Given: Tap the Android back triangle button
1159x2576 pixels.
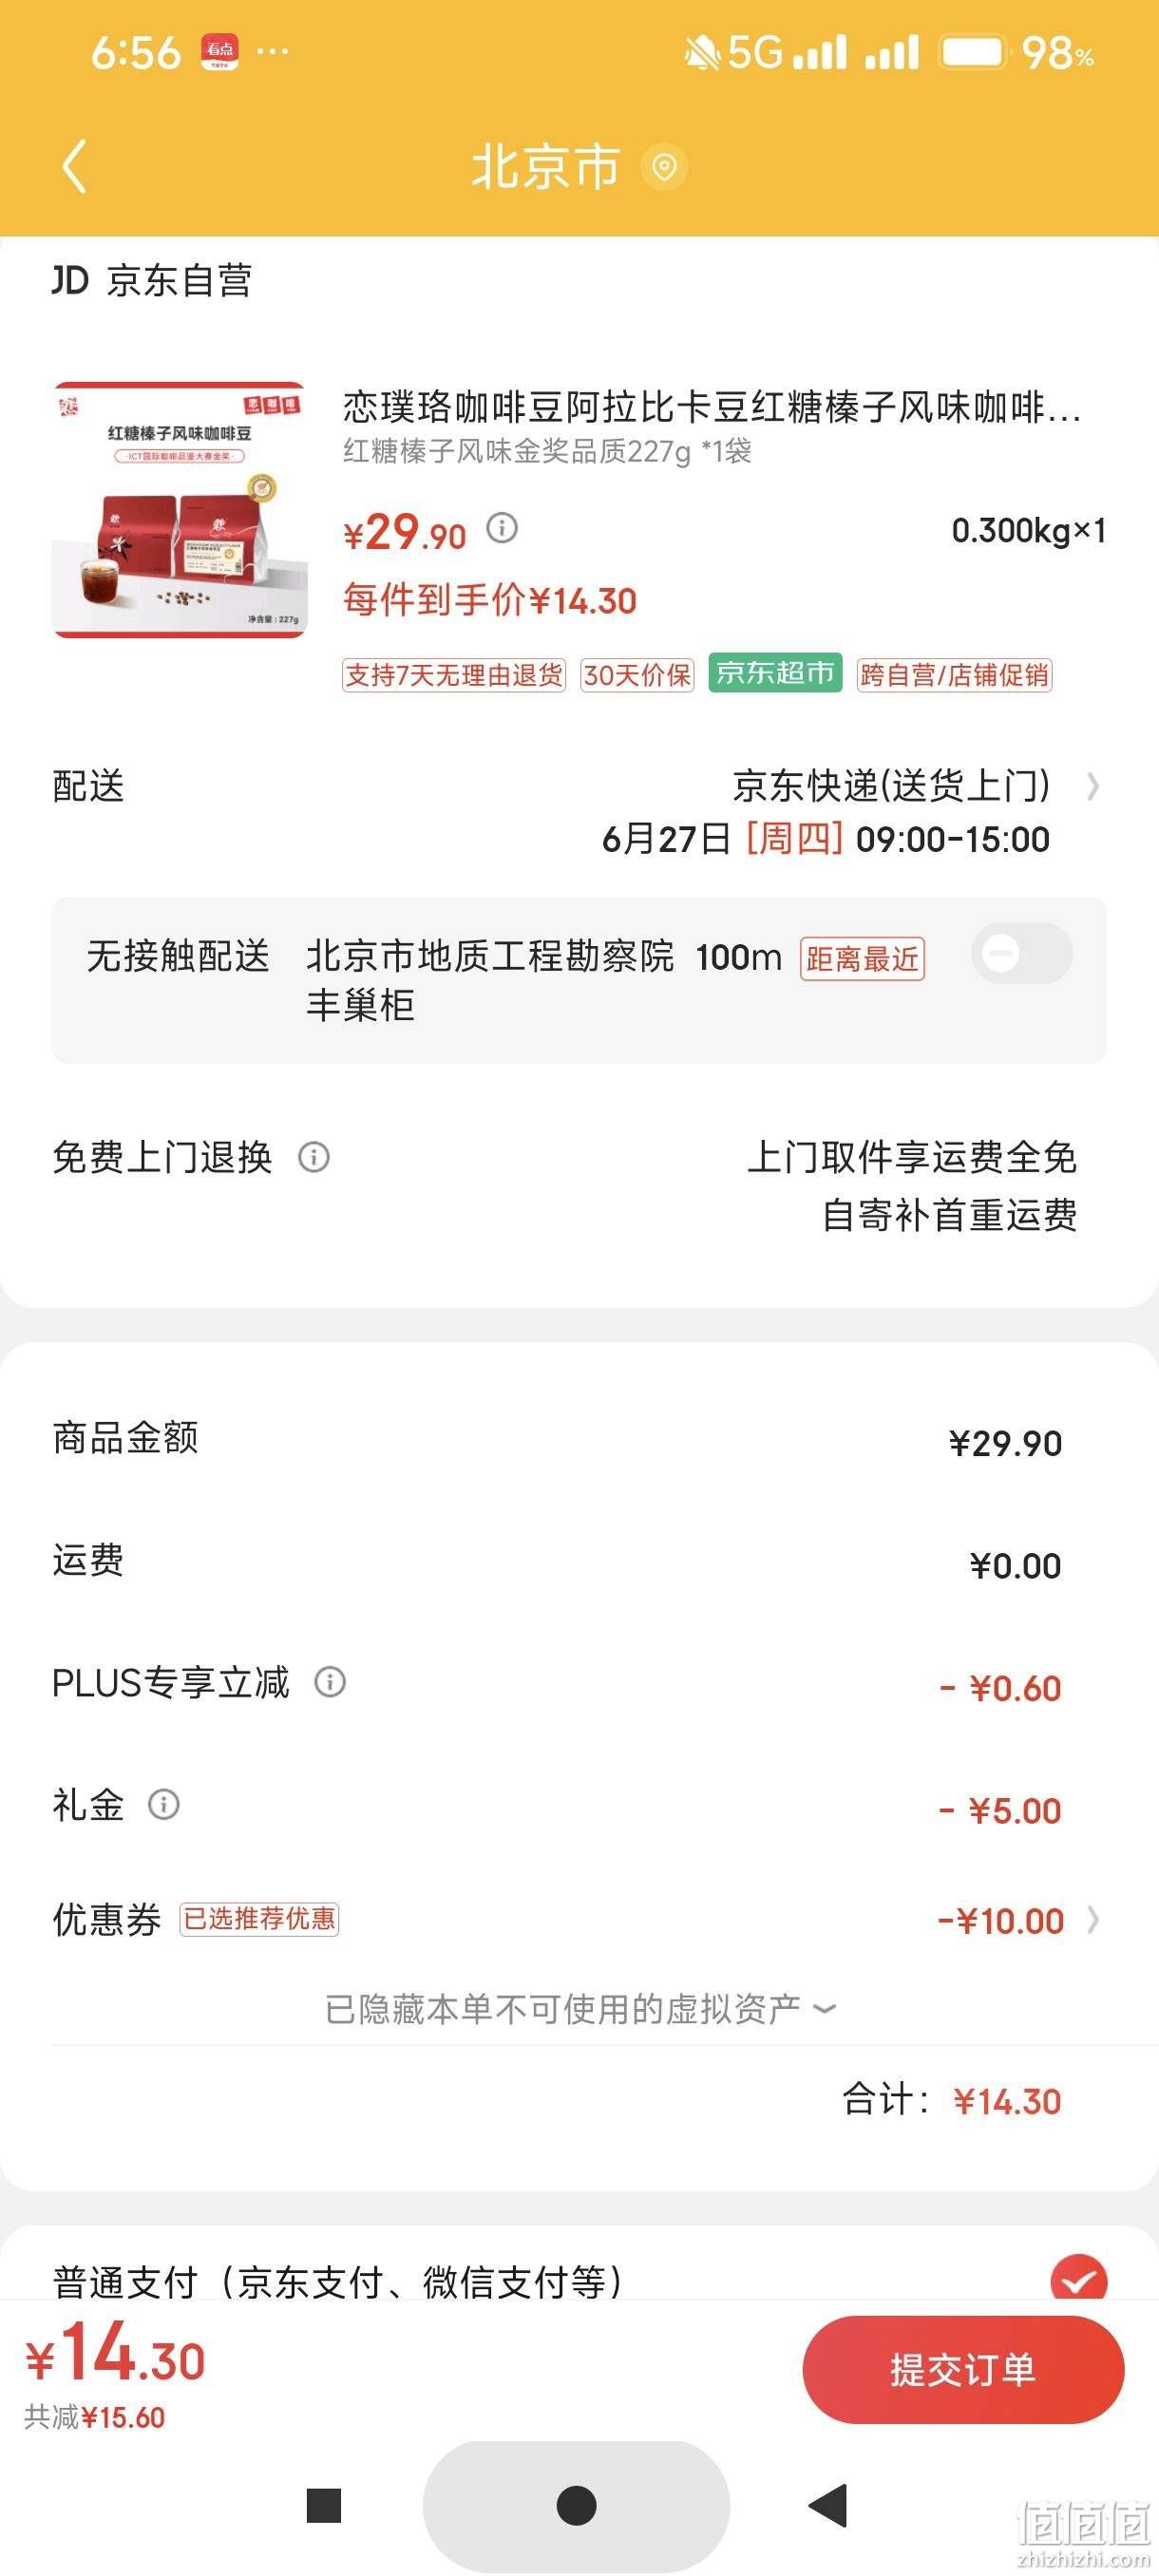Looking at the screenshot, I should click(829, 2505).
